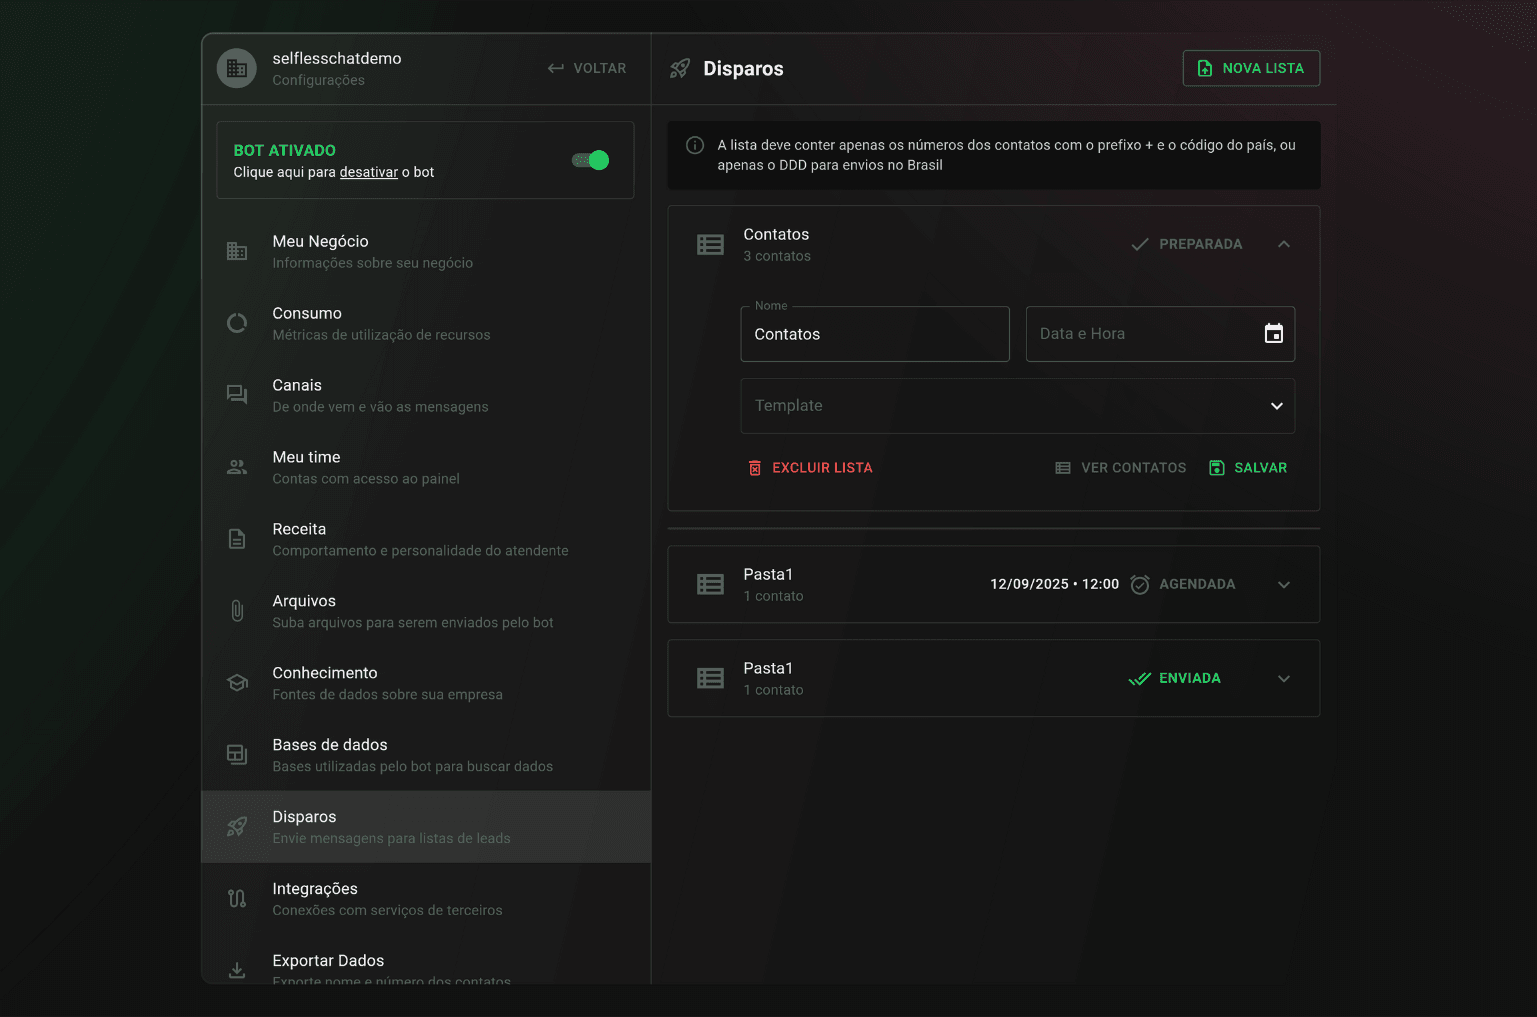
Task: Click the list icon of Contatos card
Action: click(710, 244)
